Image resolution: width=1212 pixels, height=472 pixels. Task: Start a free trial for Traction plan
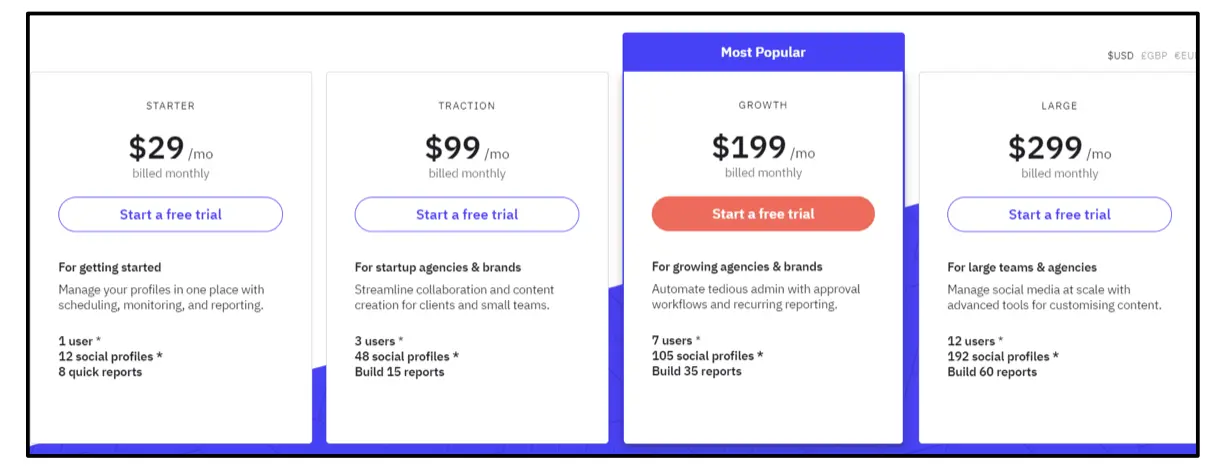point(467,214)
